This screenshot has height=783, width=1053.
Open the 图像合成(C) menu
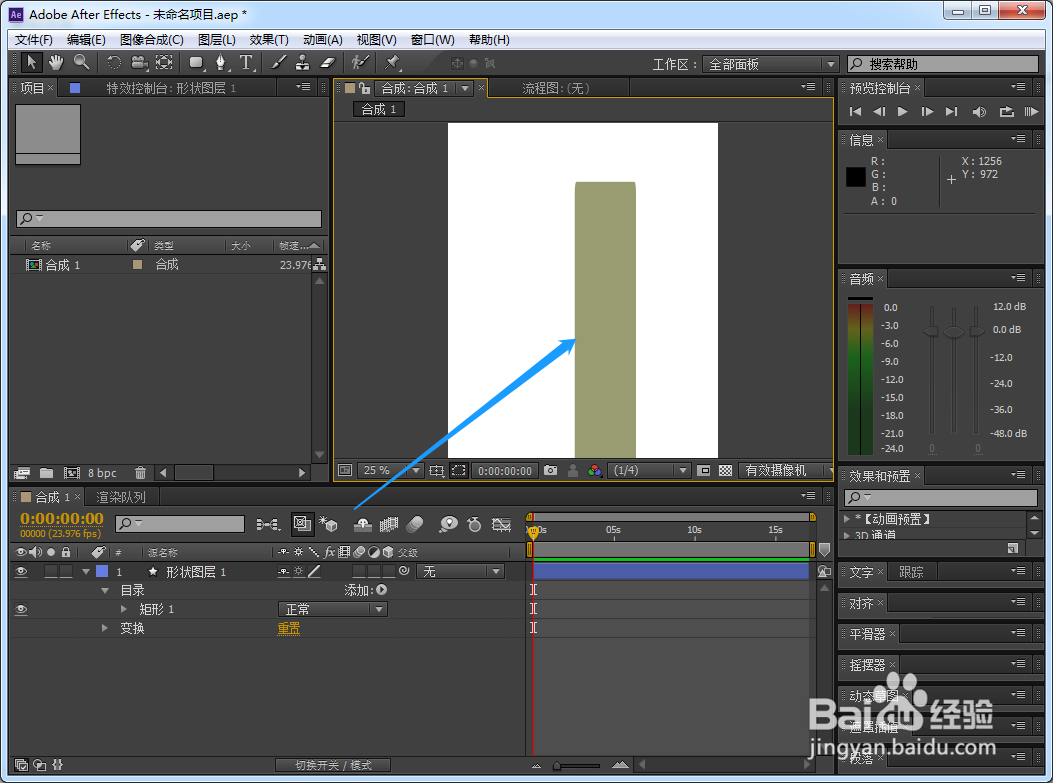click(152, 40)
